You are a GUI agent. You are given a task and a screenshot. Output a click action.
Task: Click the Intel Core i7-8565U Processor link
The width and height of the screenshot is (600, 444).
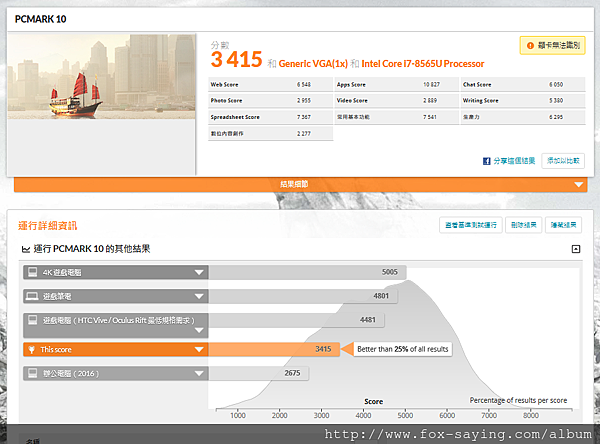coord(423,64)
